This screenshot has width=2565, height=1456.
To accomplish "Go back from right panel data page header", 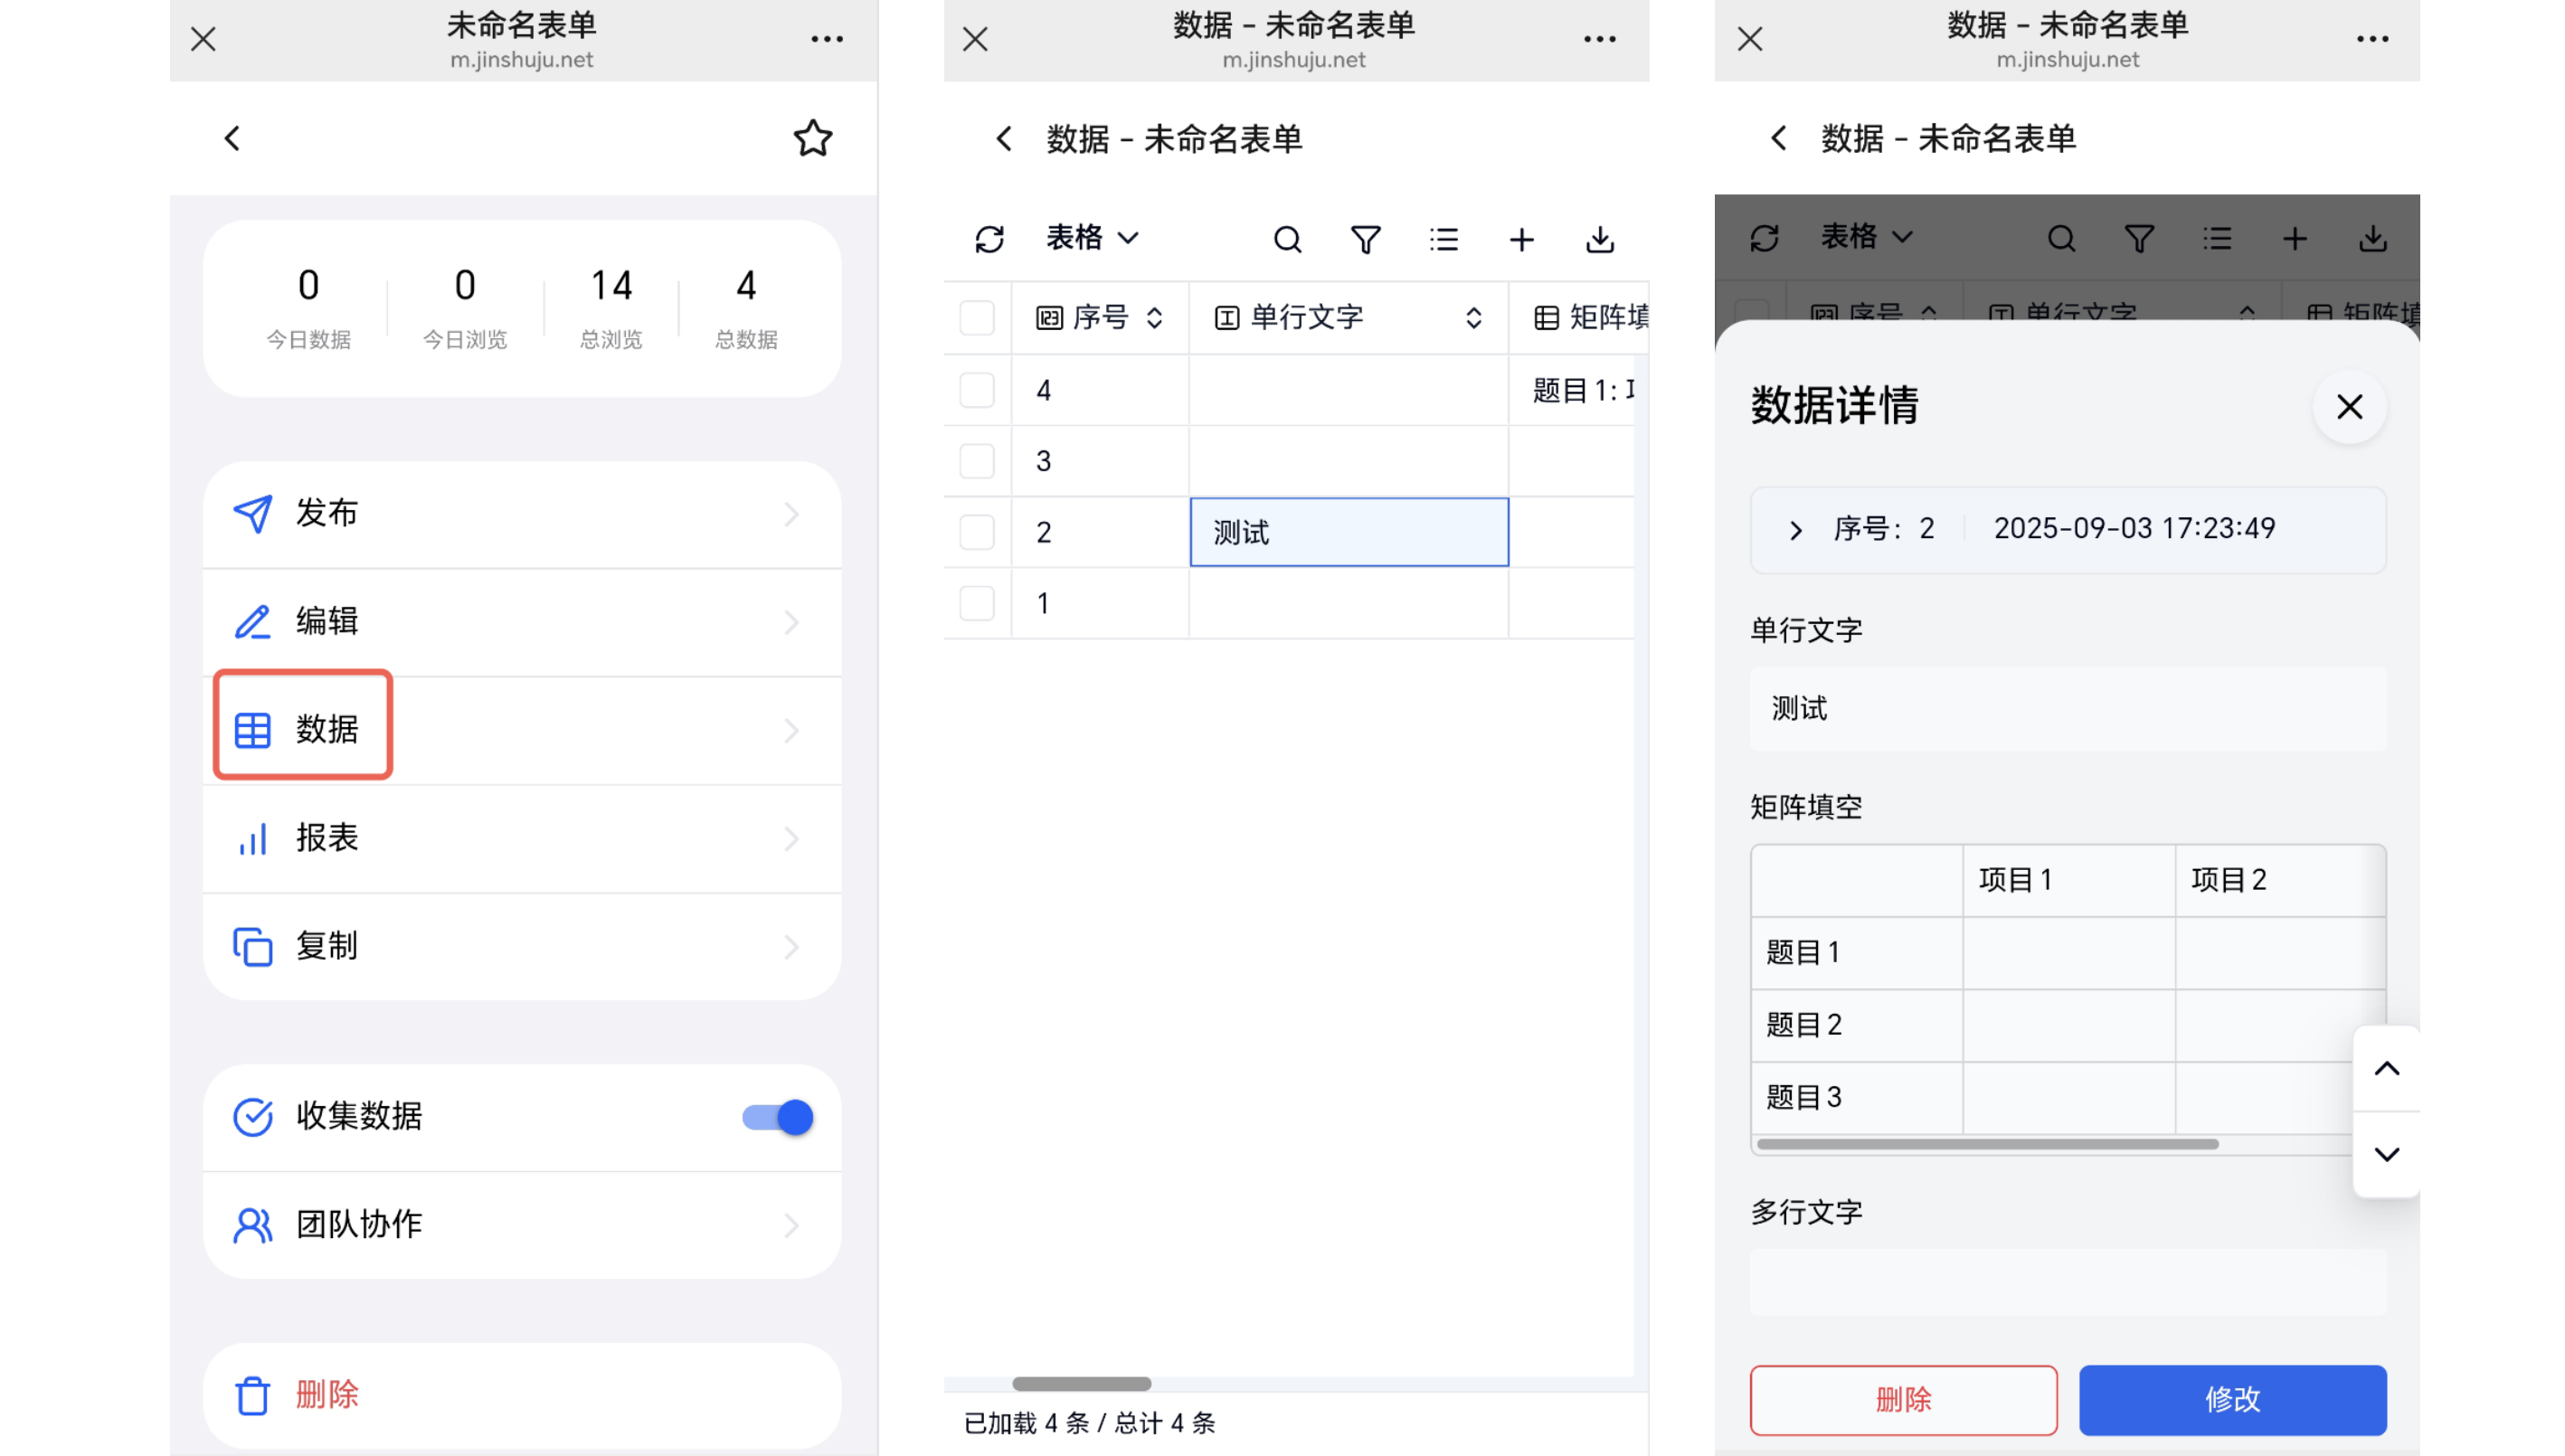I will tap(1778, 138).
